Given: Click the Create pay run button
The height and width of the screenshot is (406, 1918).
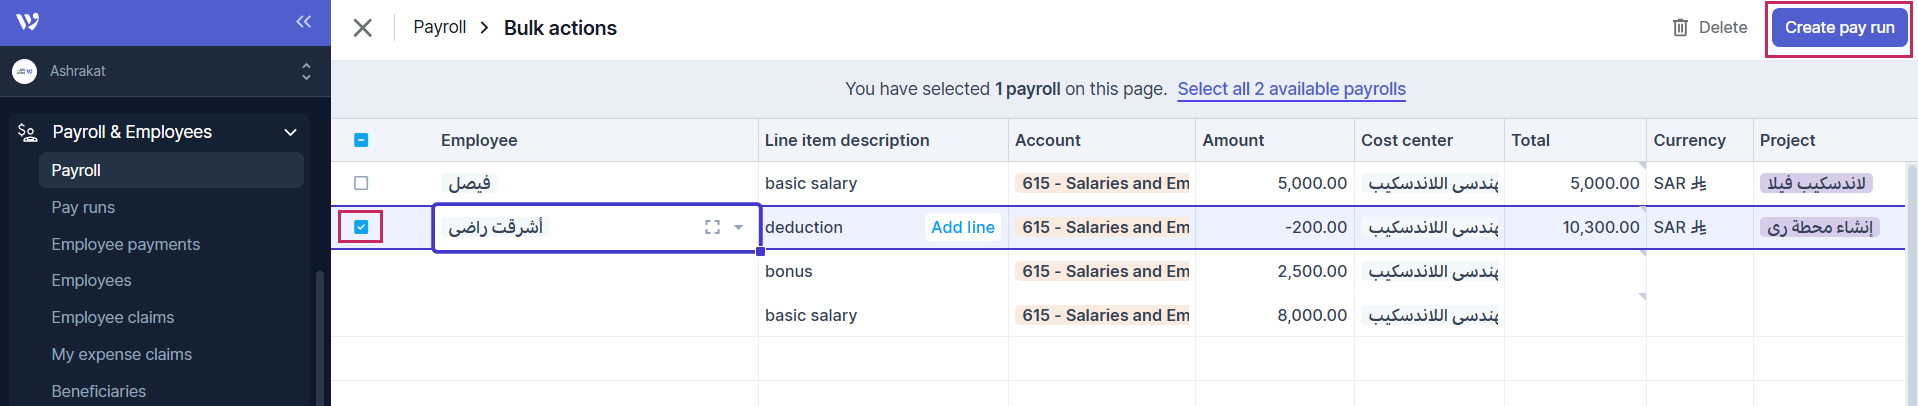Looking at the screenshot, I should 1839,28.
